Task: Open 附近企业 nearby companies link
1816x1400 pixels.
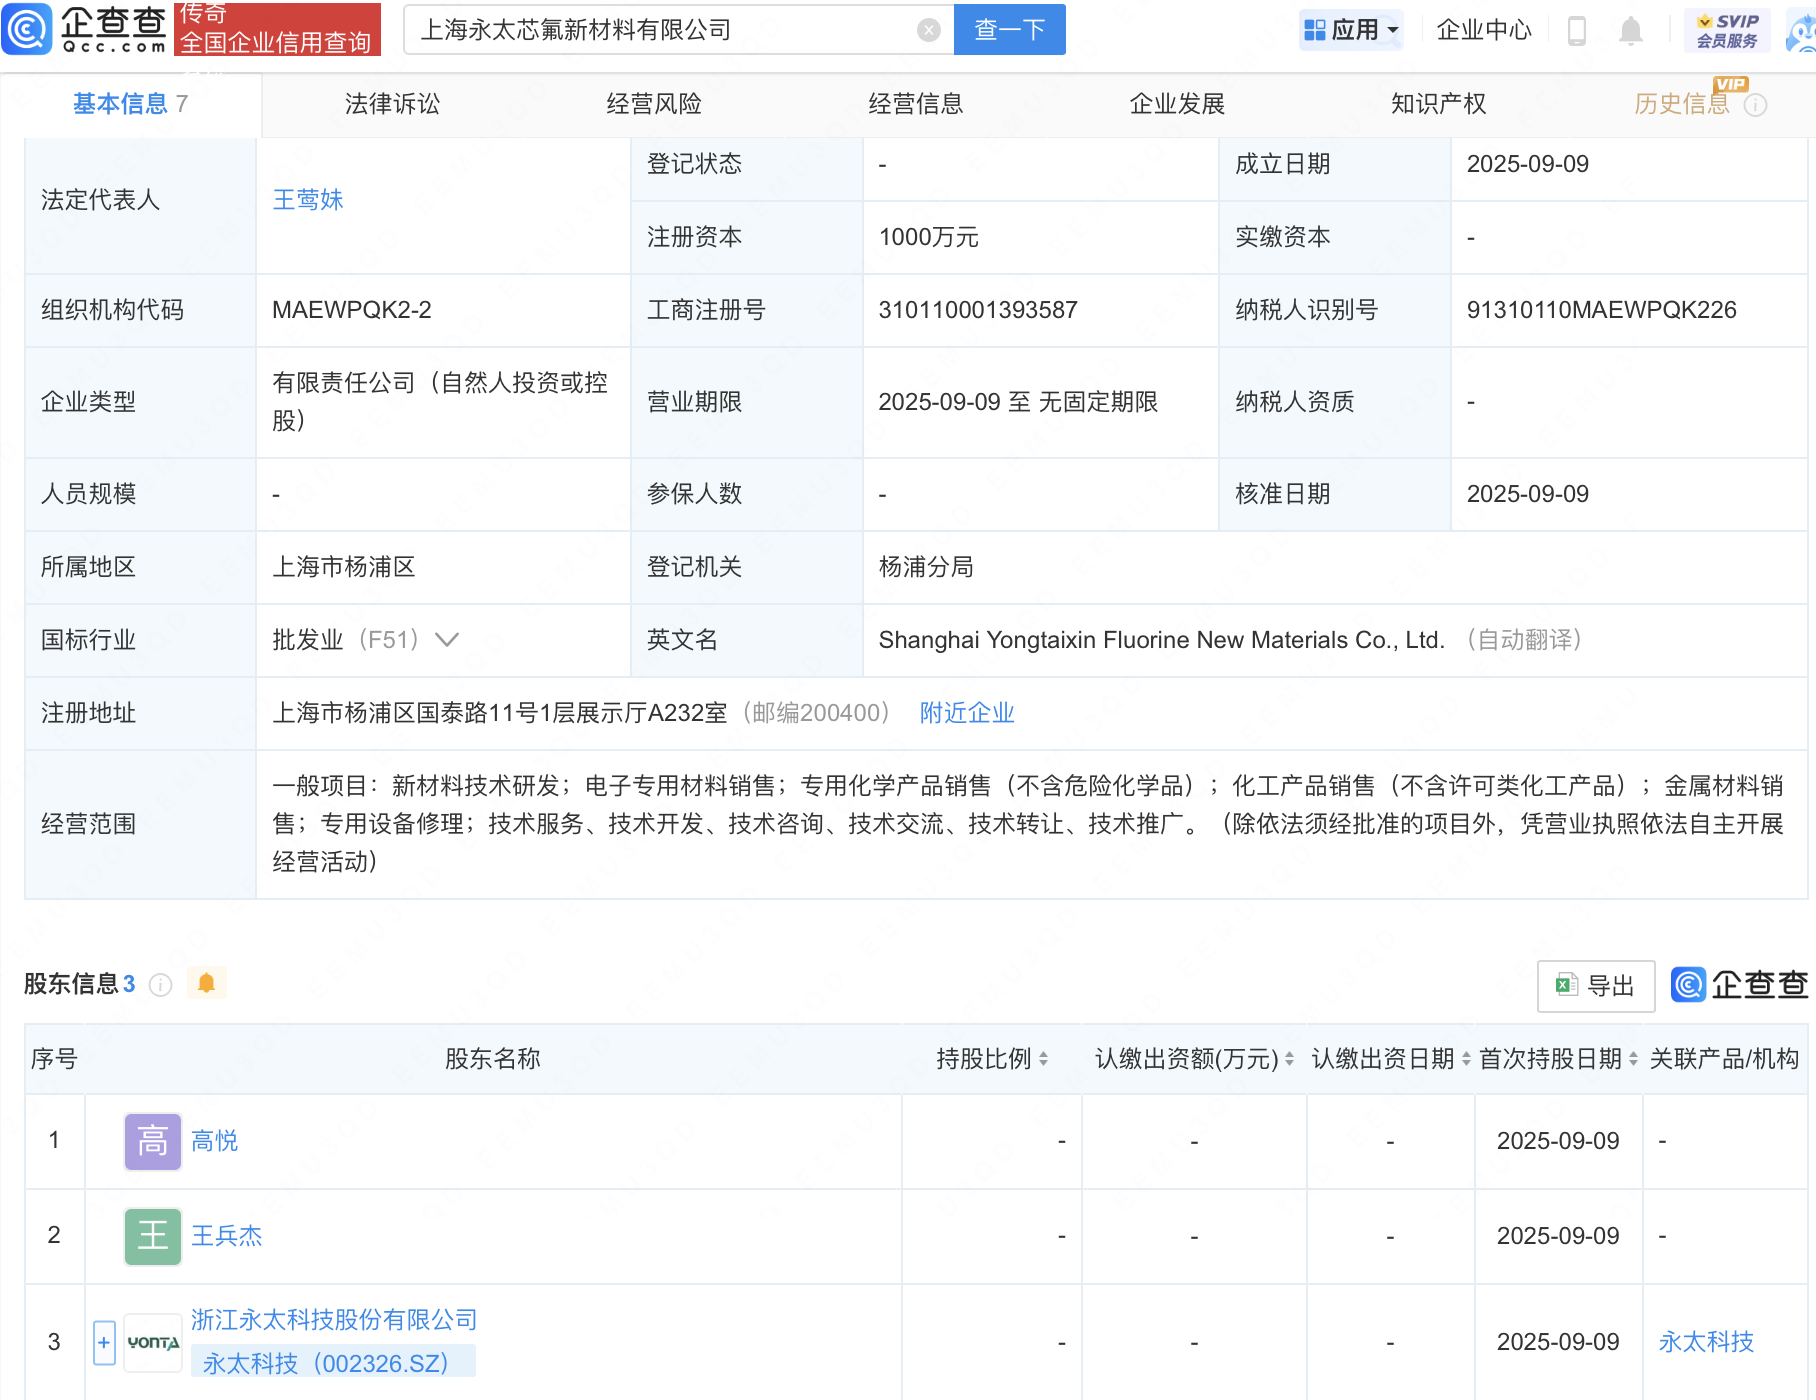Action: [967, 713]
